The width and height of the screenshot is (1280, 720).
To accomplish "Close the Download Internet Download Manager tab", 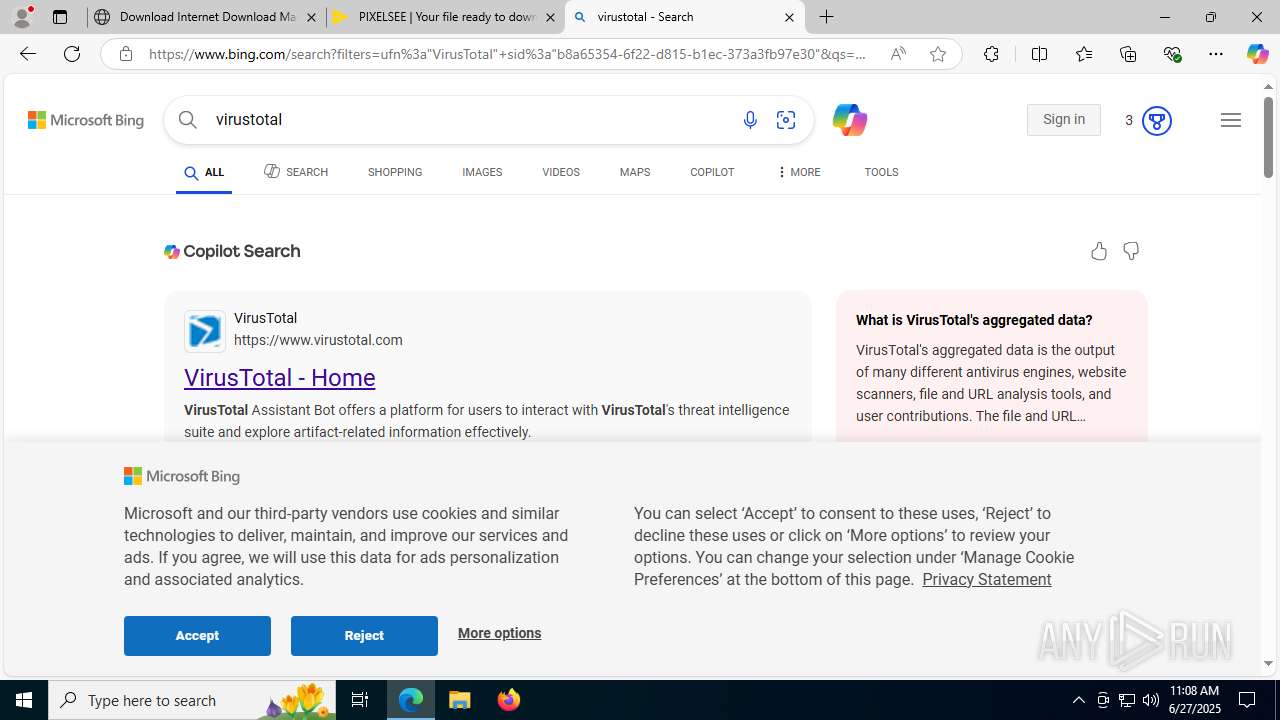I will 311,17.
